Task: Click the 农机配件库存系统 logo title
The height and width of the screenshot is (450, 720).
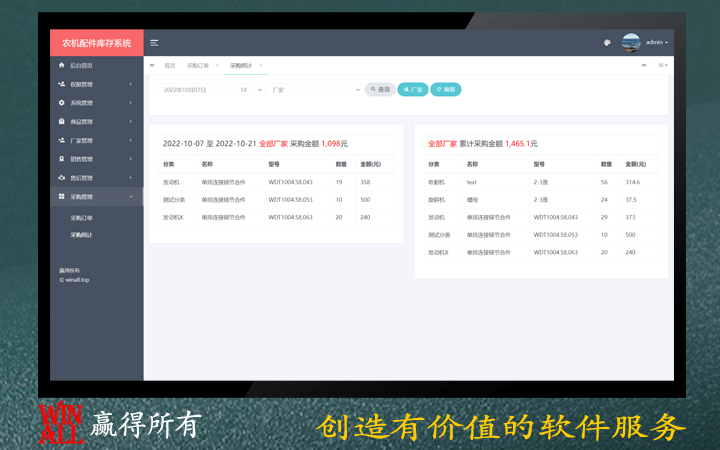Action: [97, 43]
